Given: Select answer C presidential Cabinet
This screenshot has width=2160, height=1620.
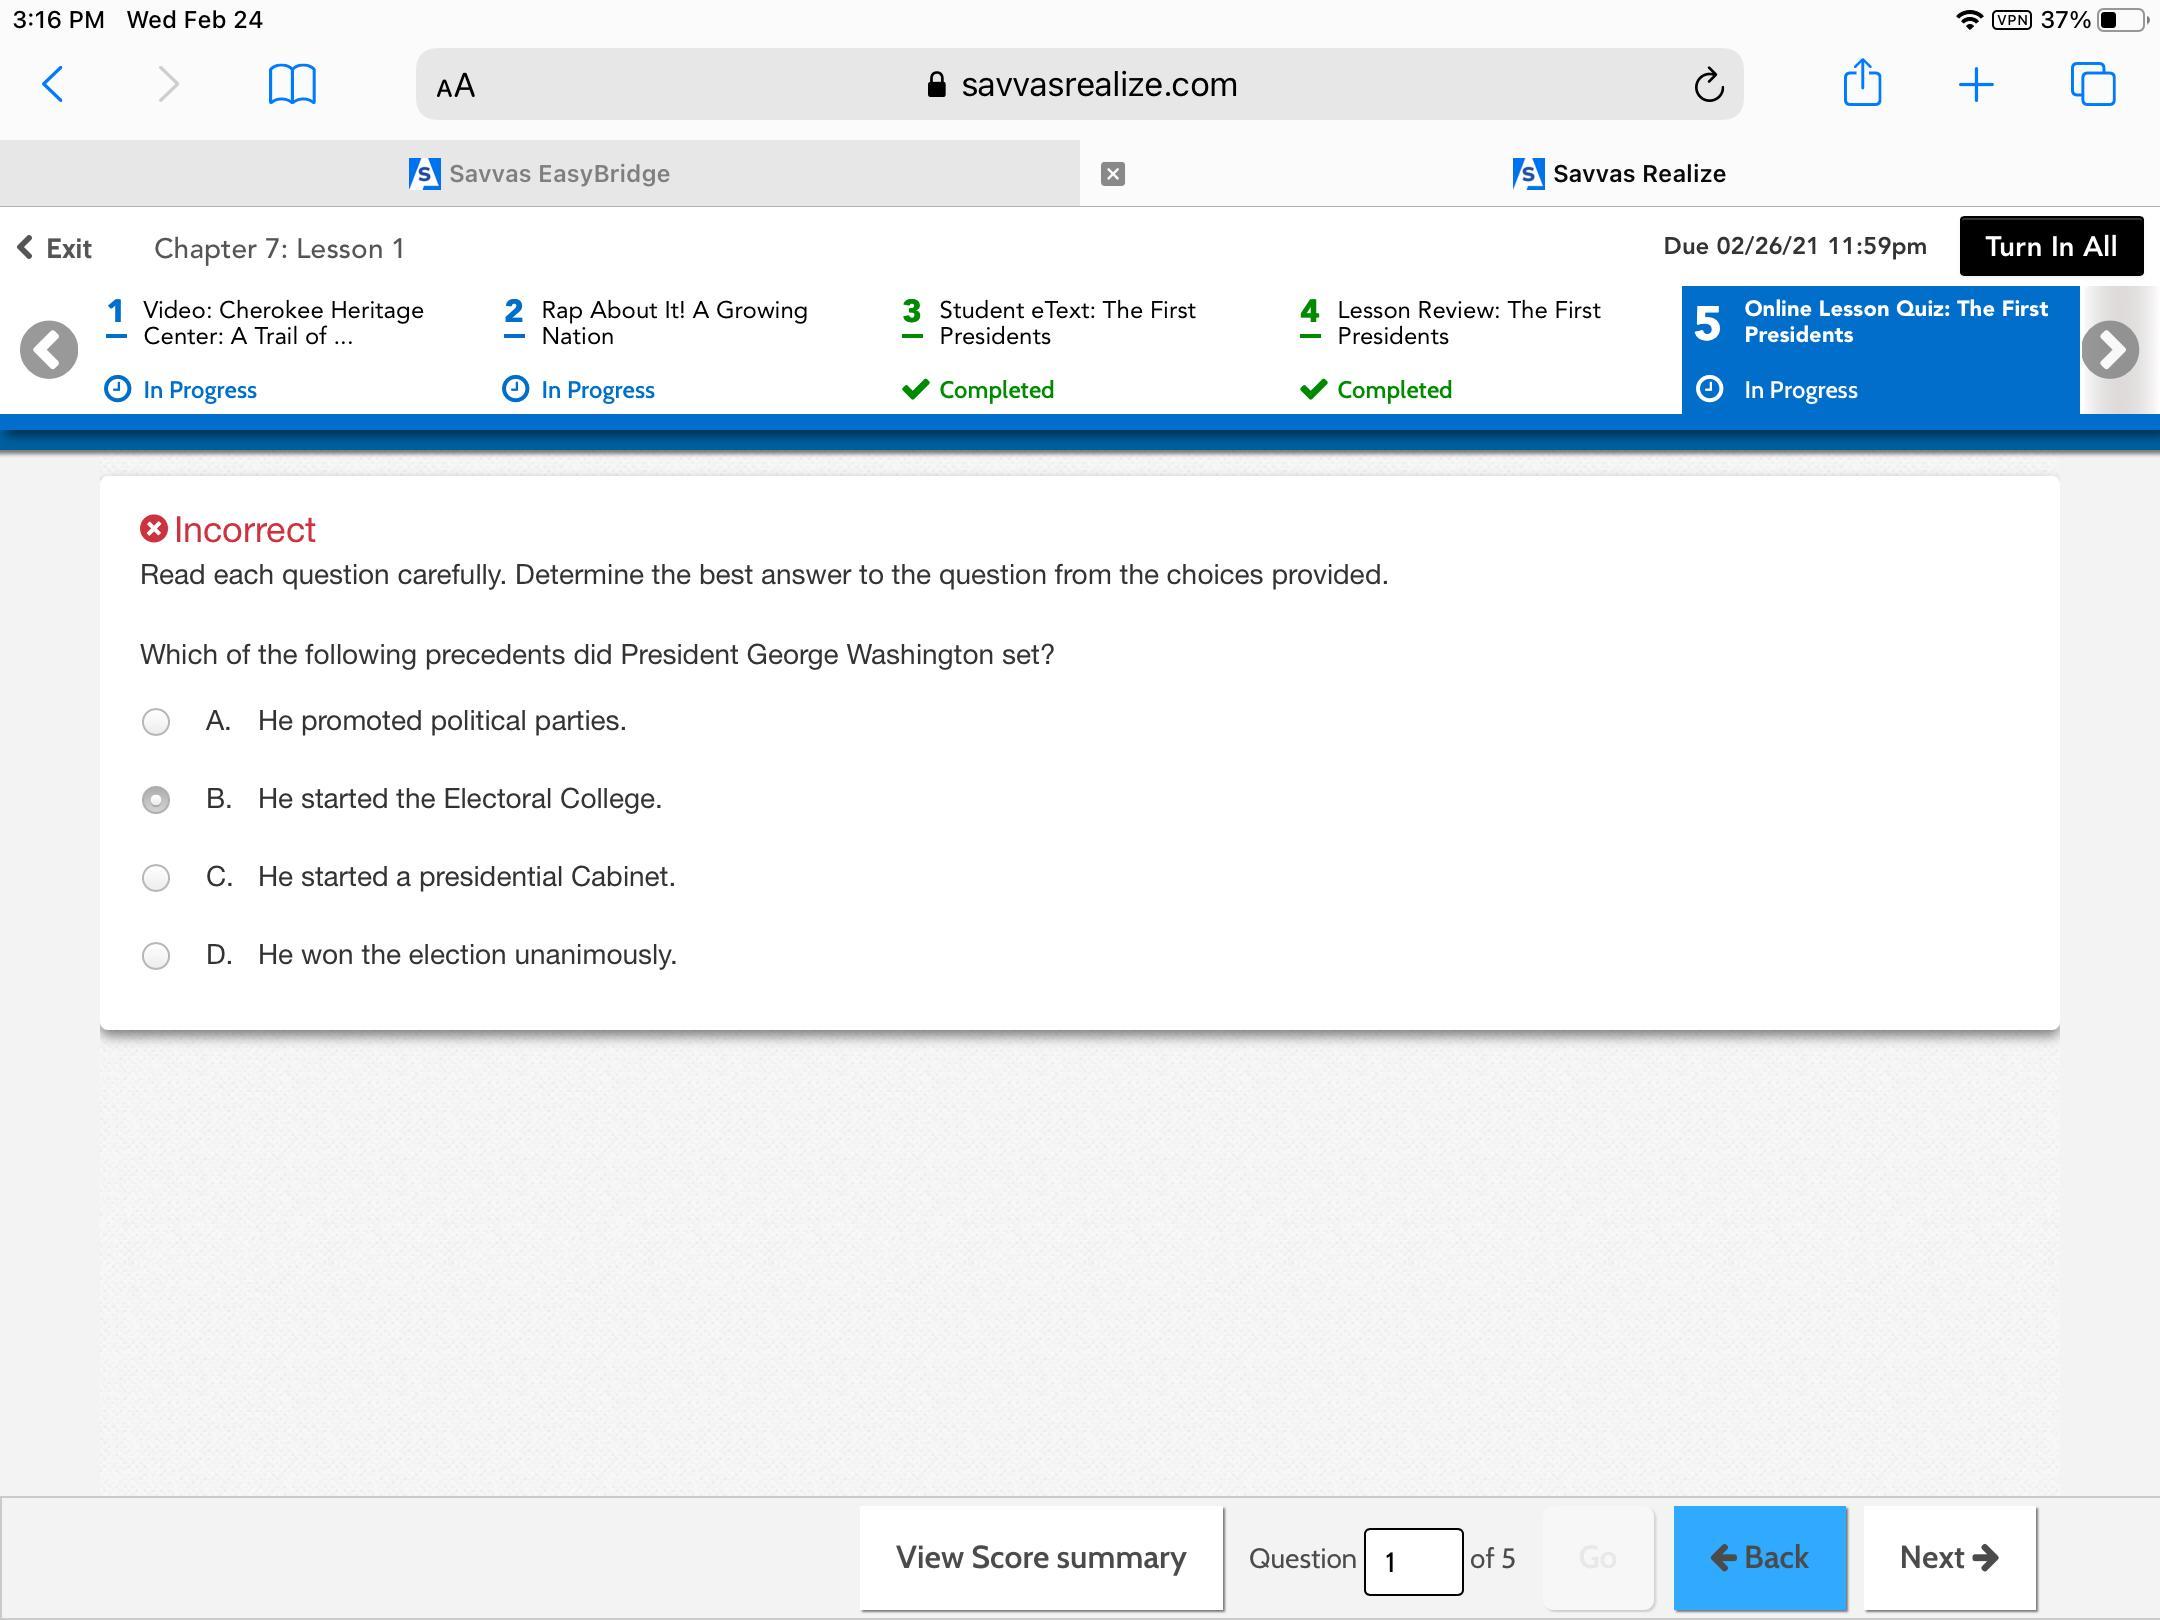Looking at the screenshot, I should coord(156,878).
